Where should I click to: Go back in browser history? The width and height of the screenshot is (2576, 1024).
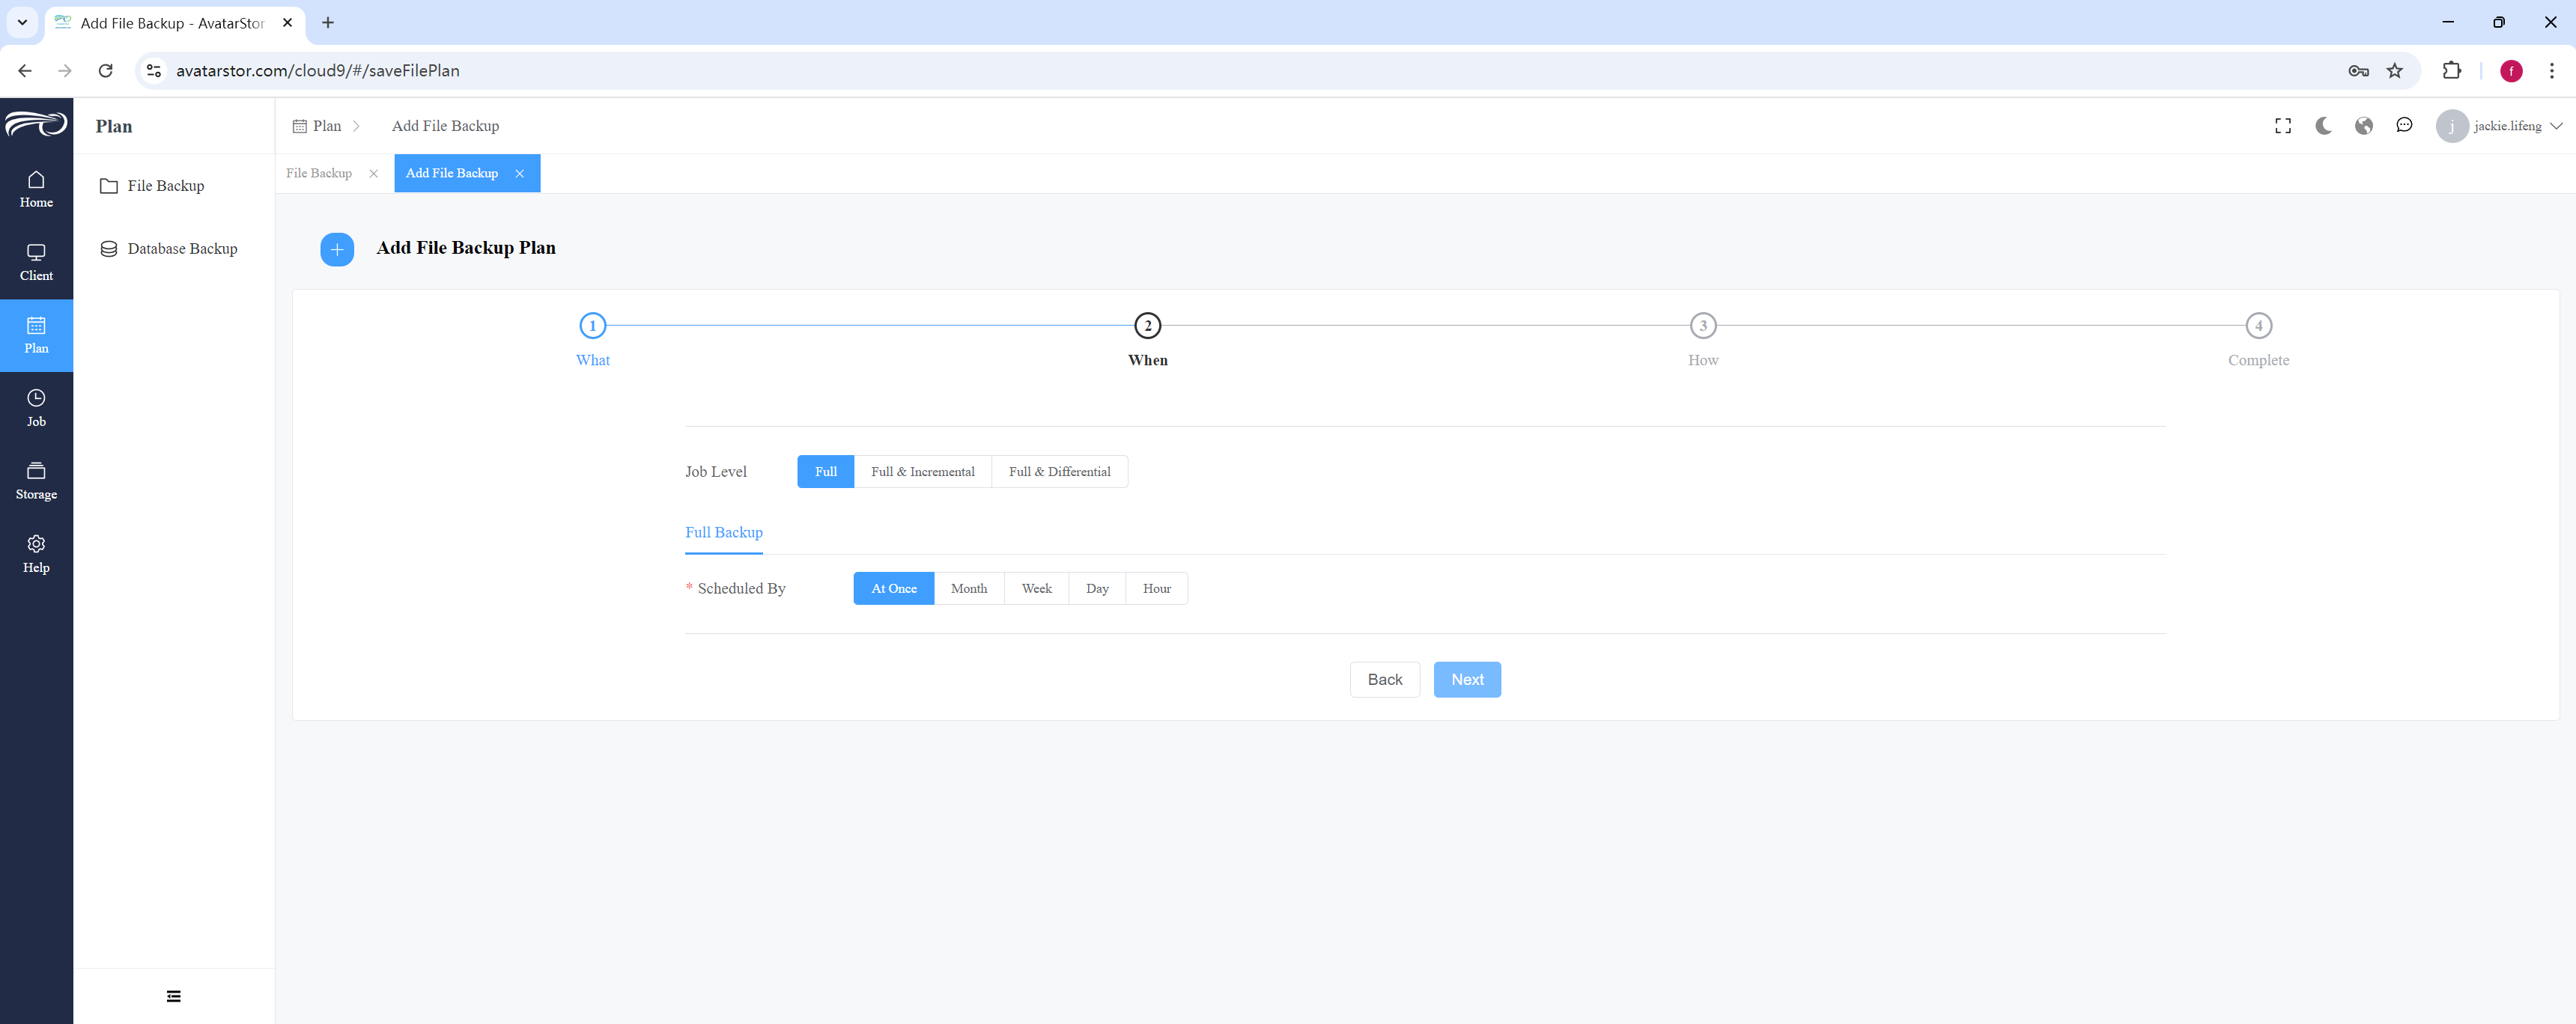click(25, 71)
